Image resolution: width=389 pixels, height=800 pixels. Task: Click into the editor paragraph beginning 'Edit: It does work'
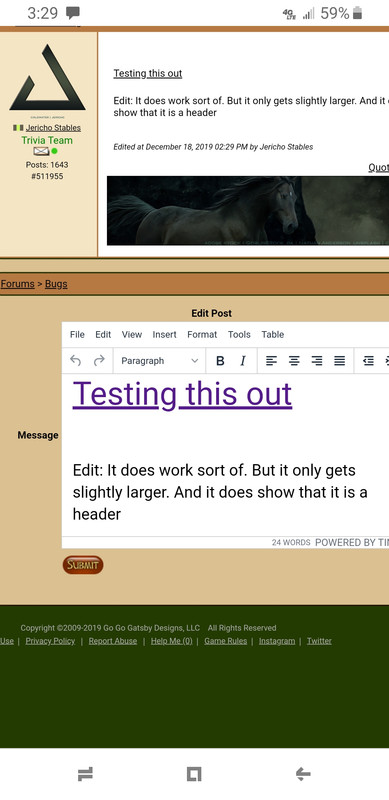pyautogui.click(x=221, y=492)
